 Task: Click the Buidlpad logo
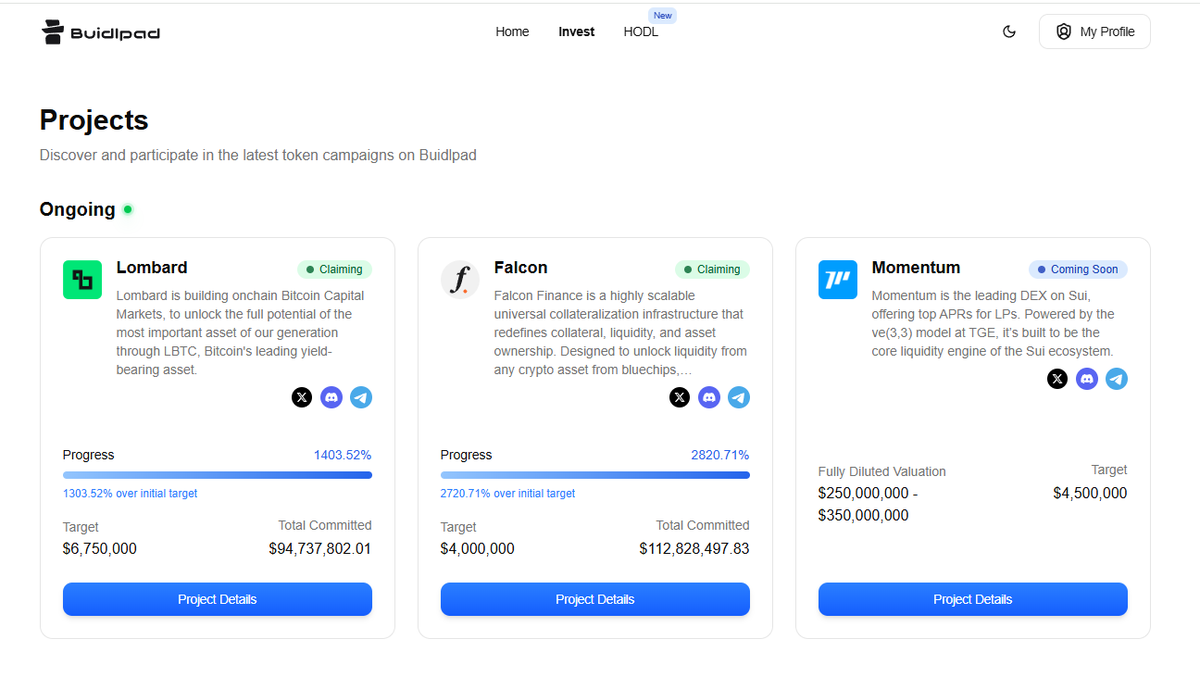coord(100,32)
